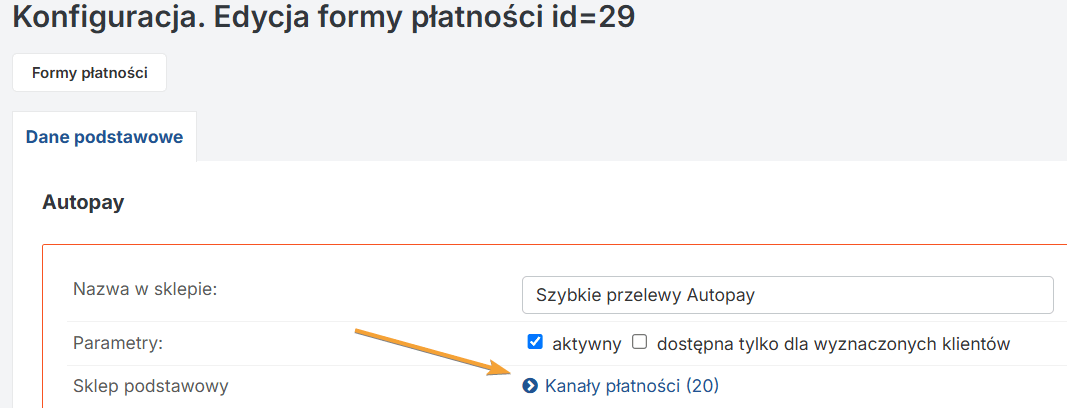Viewport: 1067px width, 408px height.
Task: Click the dostępna tylko dla wyznaczonych klientów label
Action: click(833, 344)
